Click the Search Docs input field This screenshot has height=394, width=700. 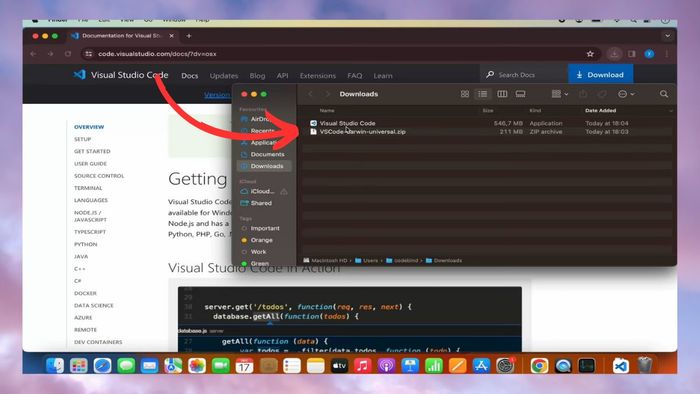(523, 75)
